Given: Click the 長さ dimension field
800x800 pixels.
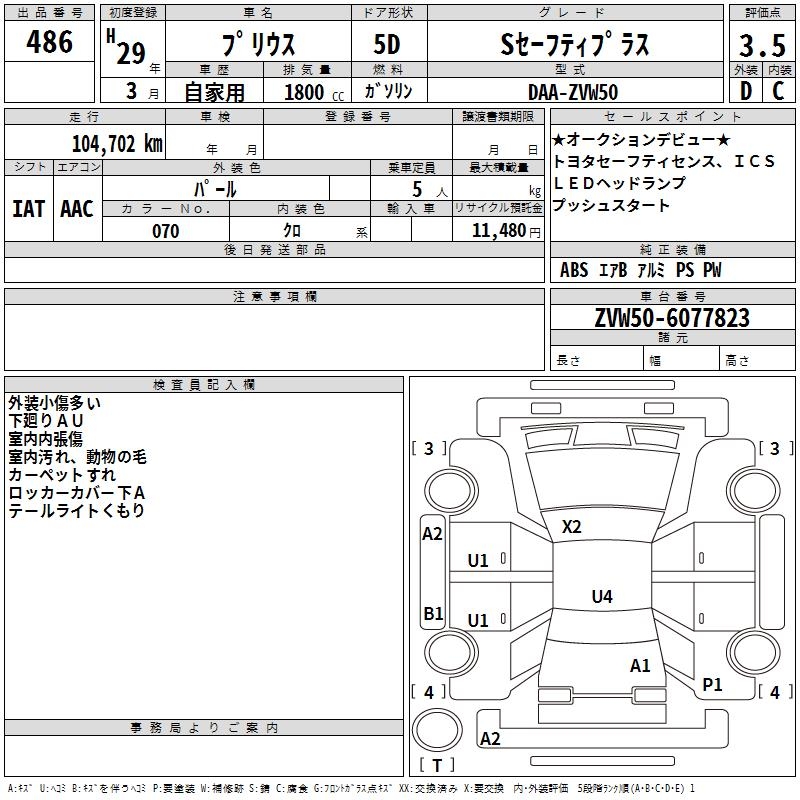Looking at the screenshot, I should [x=597, y=360].
